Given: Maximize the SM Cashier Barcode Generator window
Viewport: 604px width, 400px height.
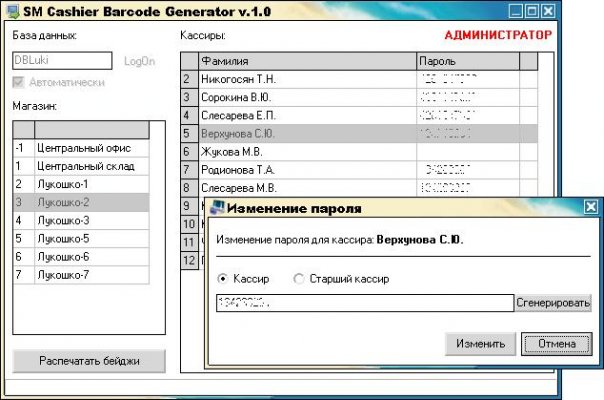Looking at the screenshot, I should click(532, 11).
